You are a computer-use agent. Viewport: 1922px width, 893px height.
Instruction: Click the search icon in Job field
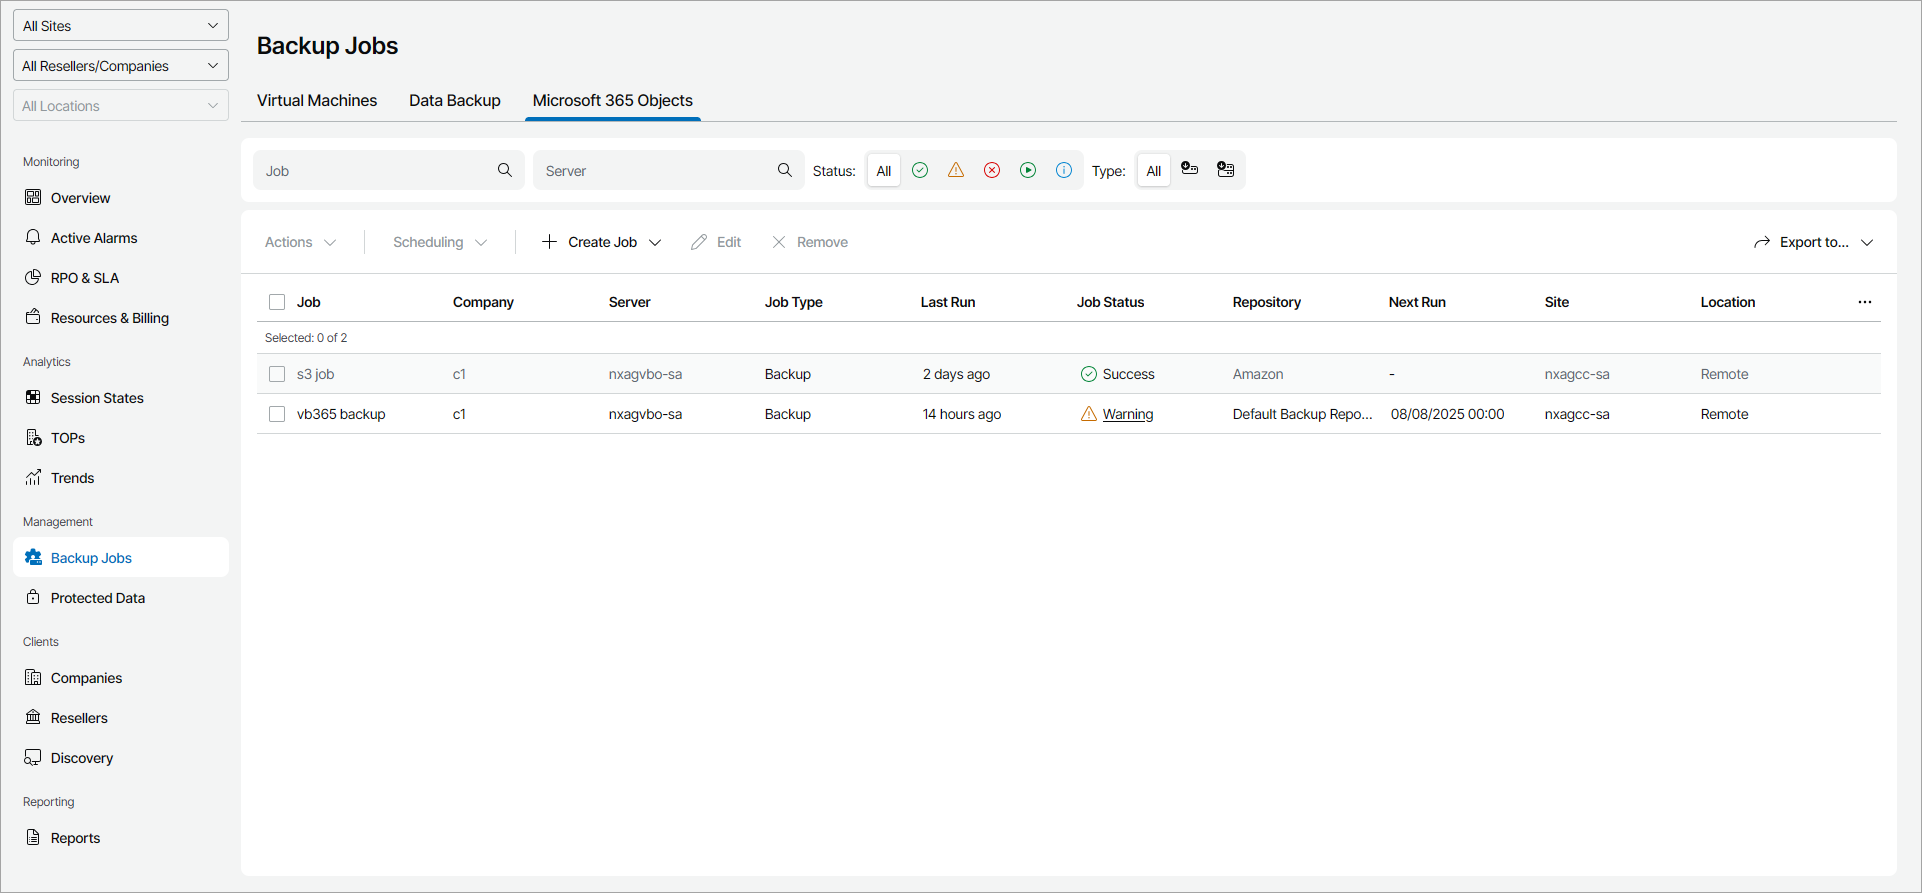pyautogui.click(x=505, y=170)
